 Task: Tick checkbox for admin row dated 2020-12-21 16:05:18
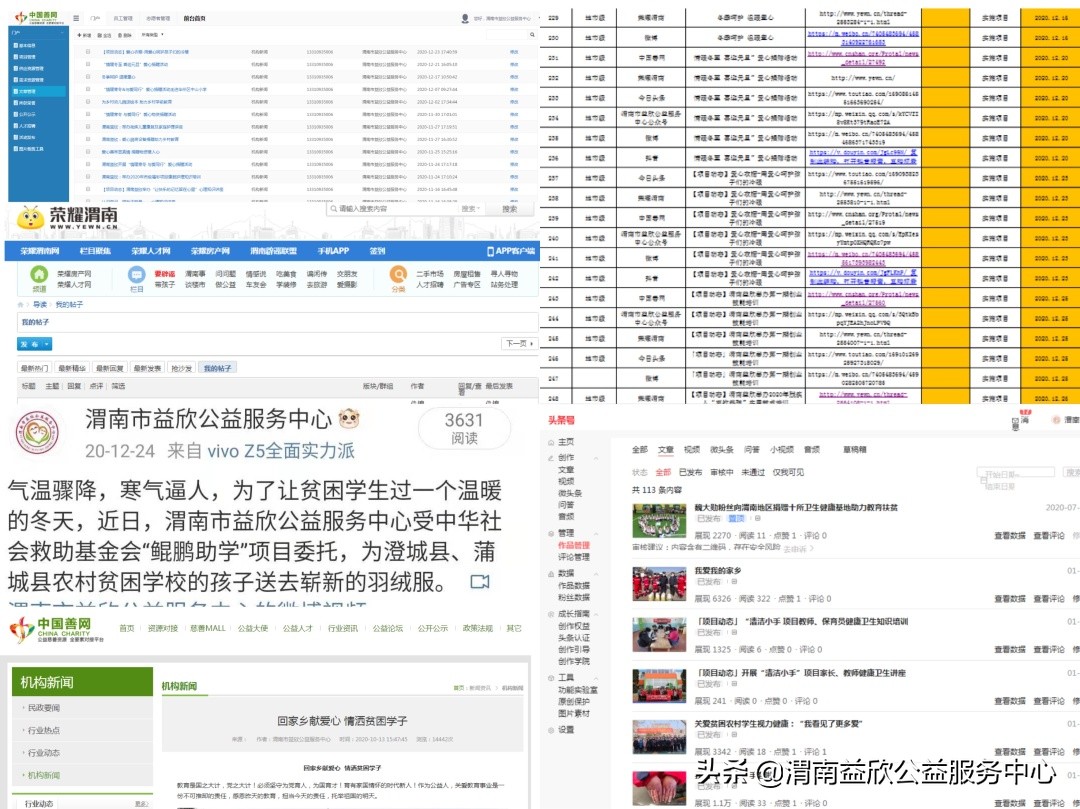[87, 64]
